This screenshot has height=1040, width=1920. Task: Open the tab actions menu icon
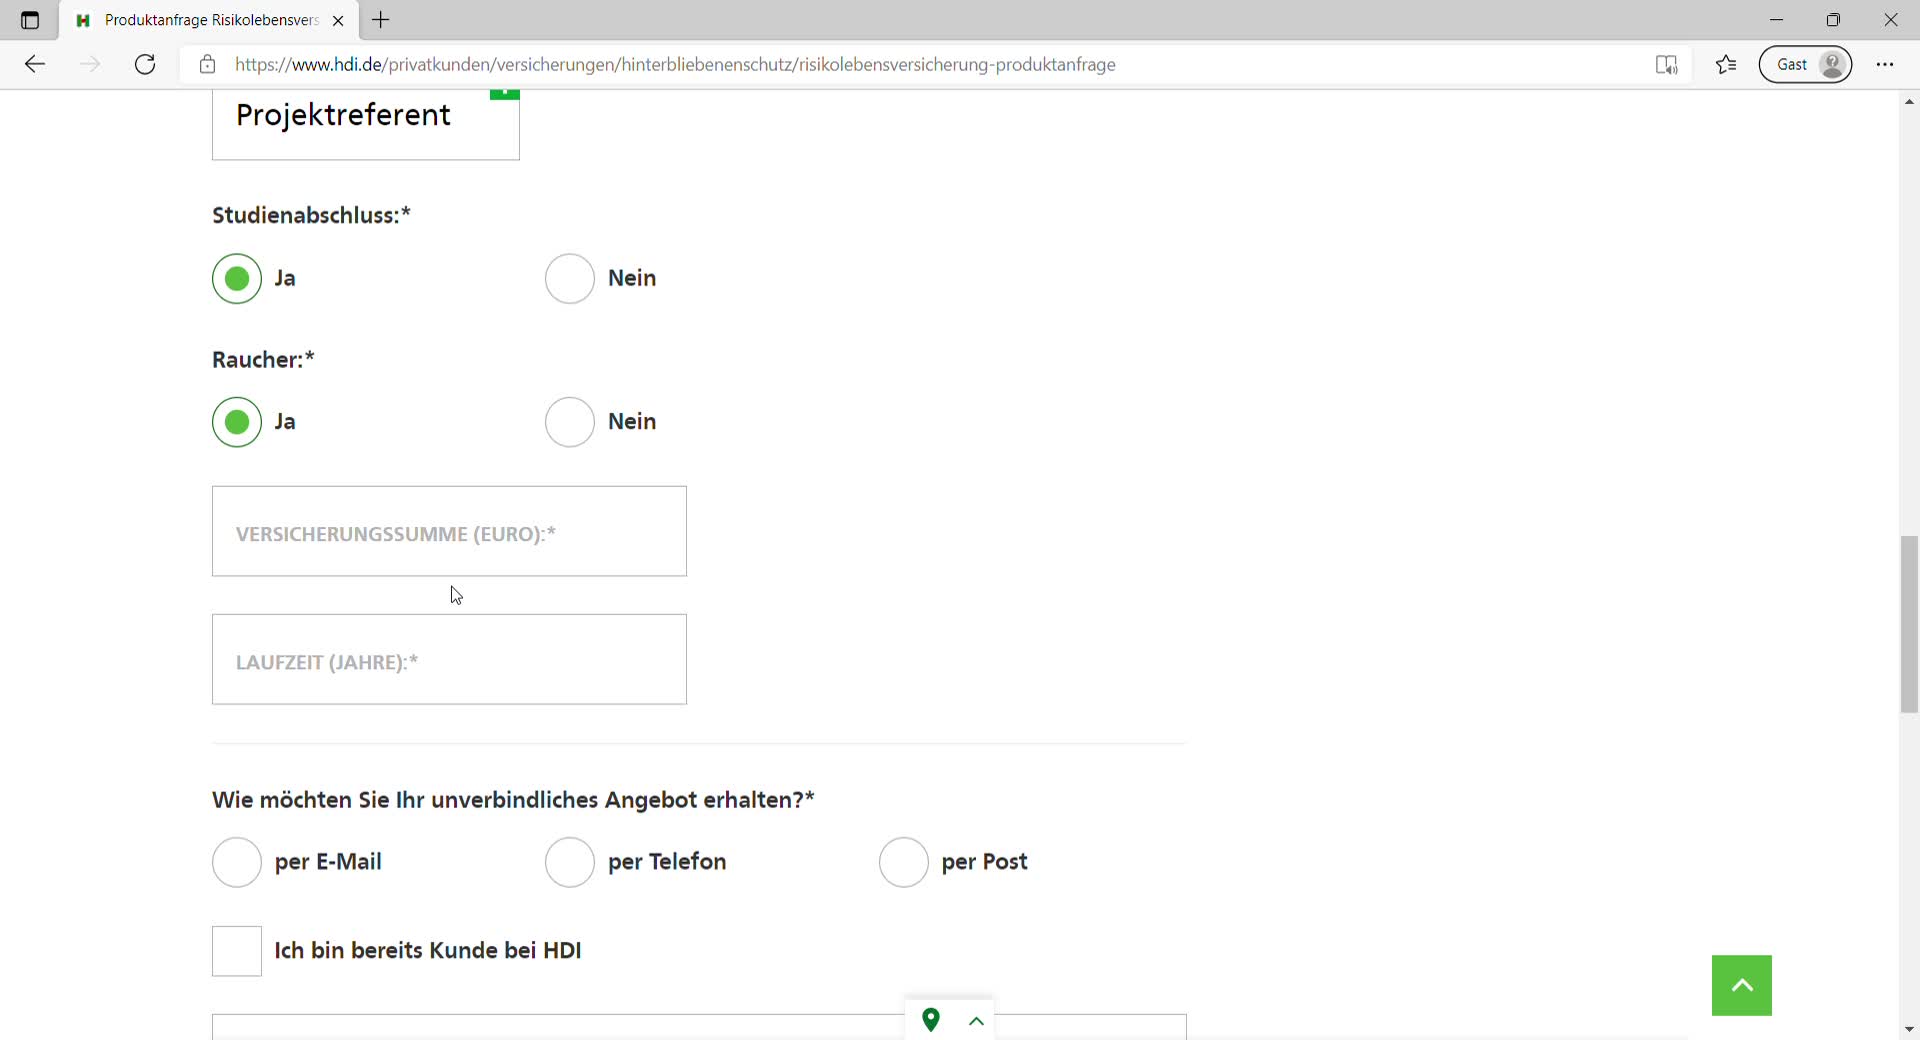coord(30,20)
